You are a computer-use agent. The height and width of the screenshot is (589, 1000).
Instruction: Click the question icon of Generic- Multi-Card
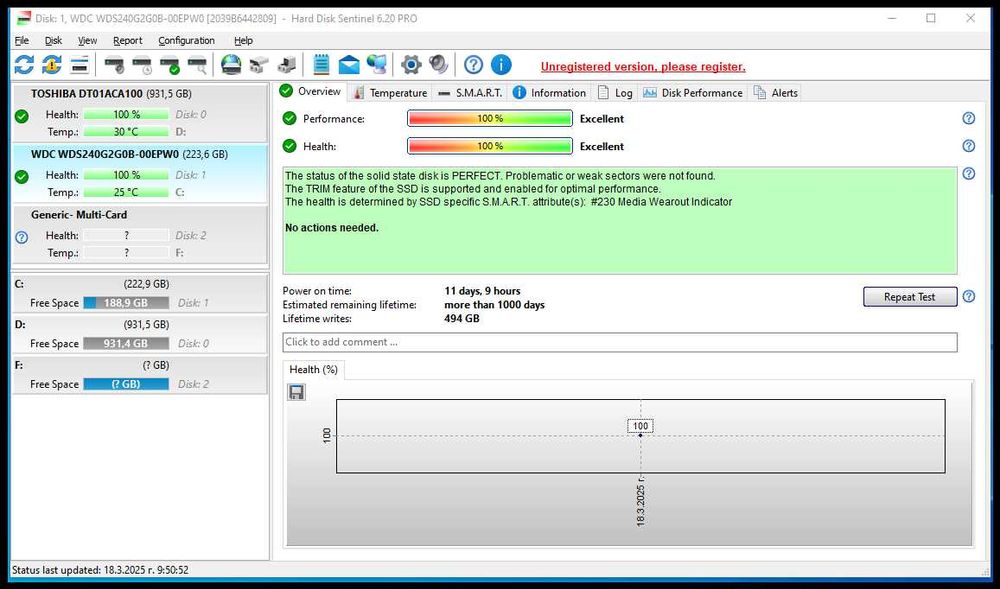[22, 237]
